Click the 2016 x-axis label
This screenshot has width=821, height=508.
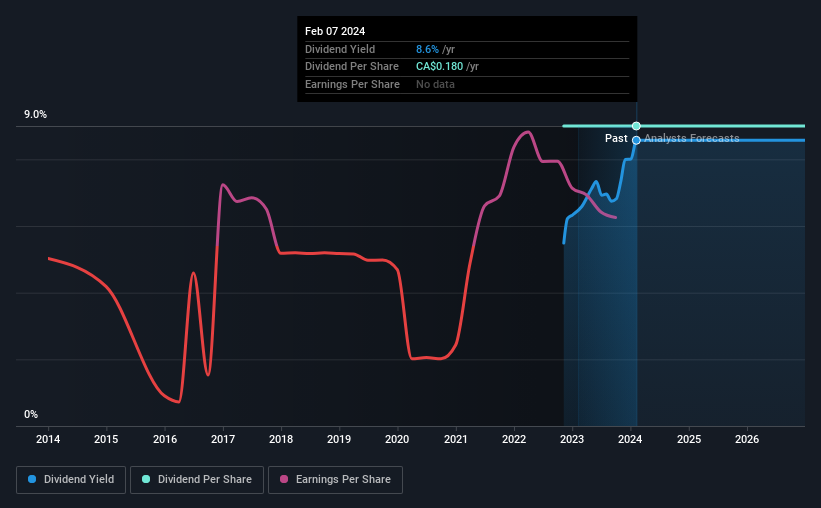tap(165, 439)
